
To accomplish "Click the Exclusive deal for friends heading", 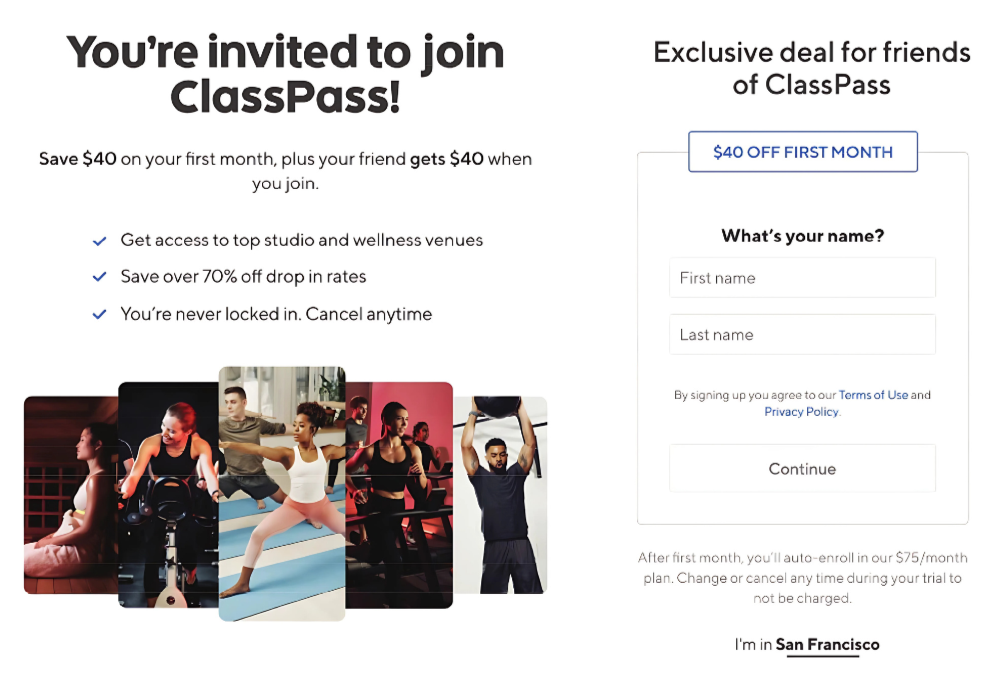I will (812, 68).
